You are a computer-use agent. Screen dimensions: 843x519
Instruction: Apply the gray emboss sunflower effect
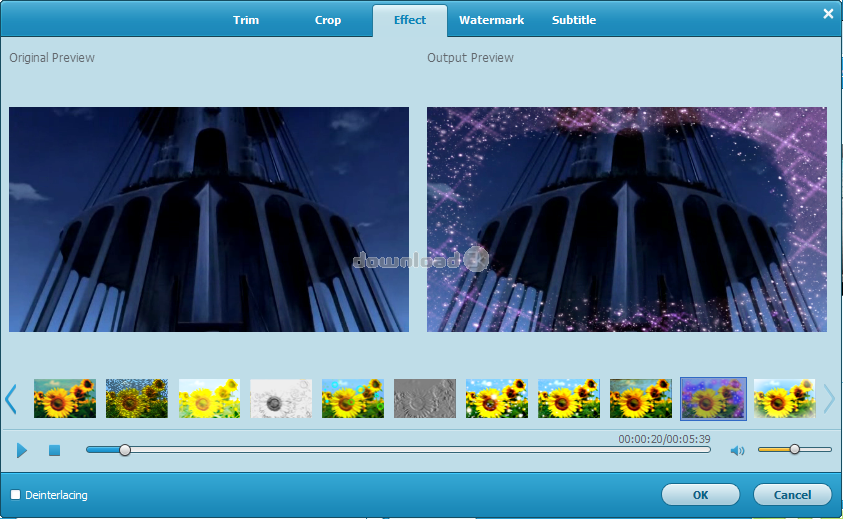click(x=425, y=399)
